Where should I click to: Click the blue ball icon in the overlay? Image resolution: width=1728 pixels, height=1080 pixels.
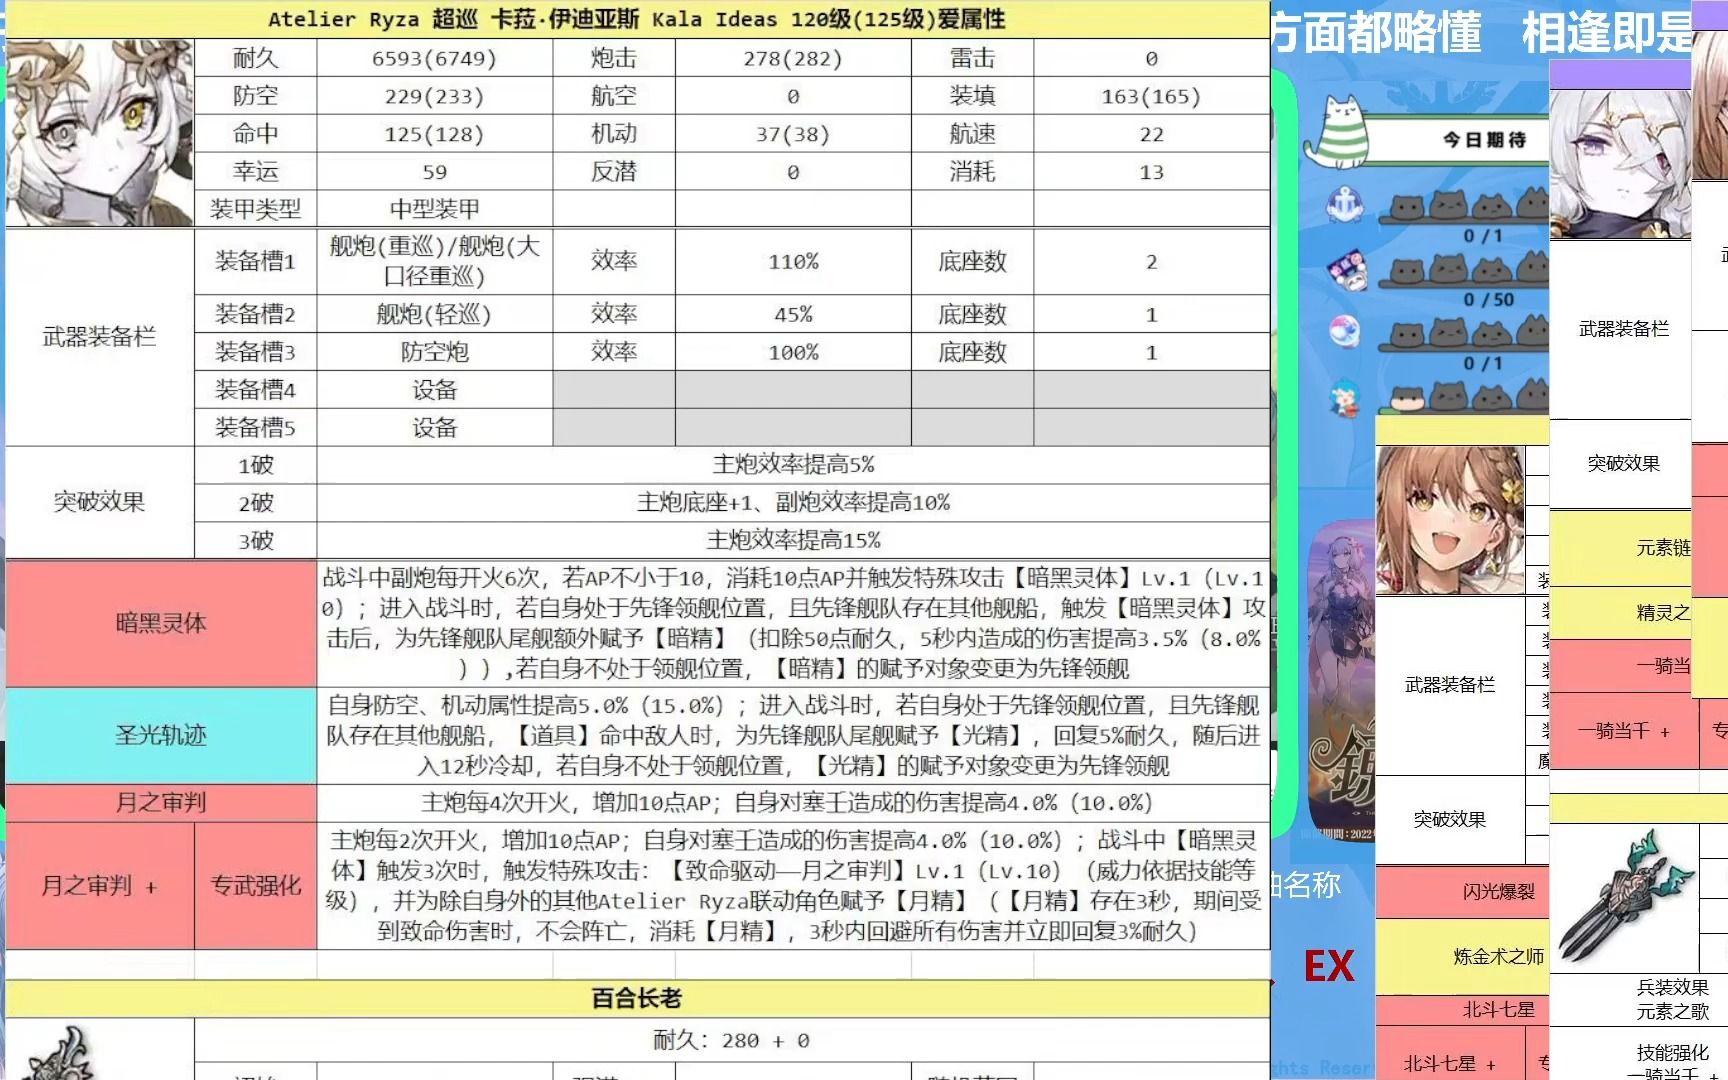pos(1344,331)
